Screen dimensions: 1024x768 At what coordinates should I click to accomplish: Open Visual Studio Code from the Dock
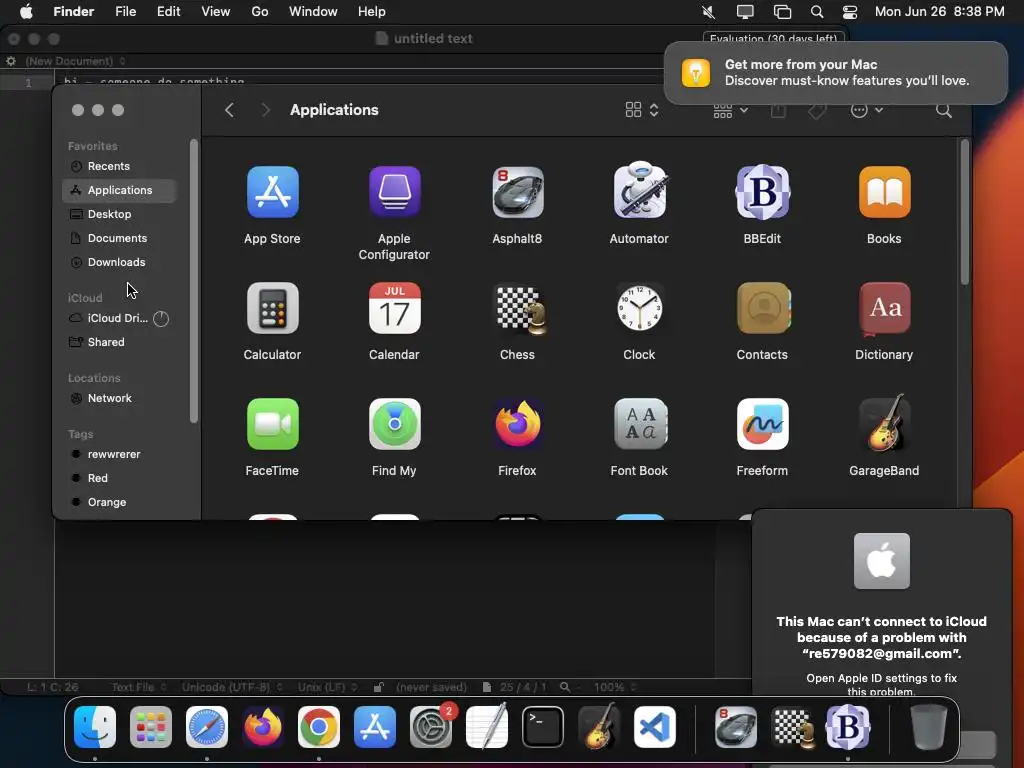(655, 727)
